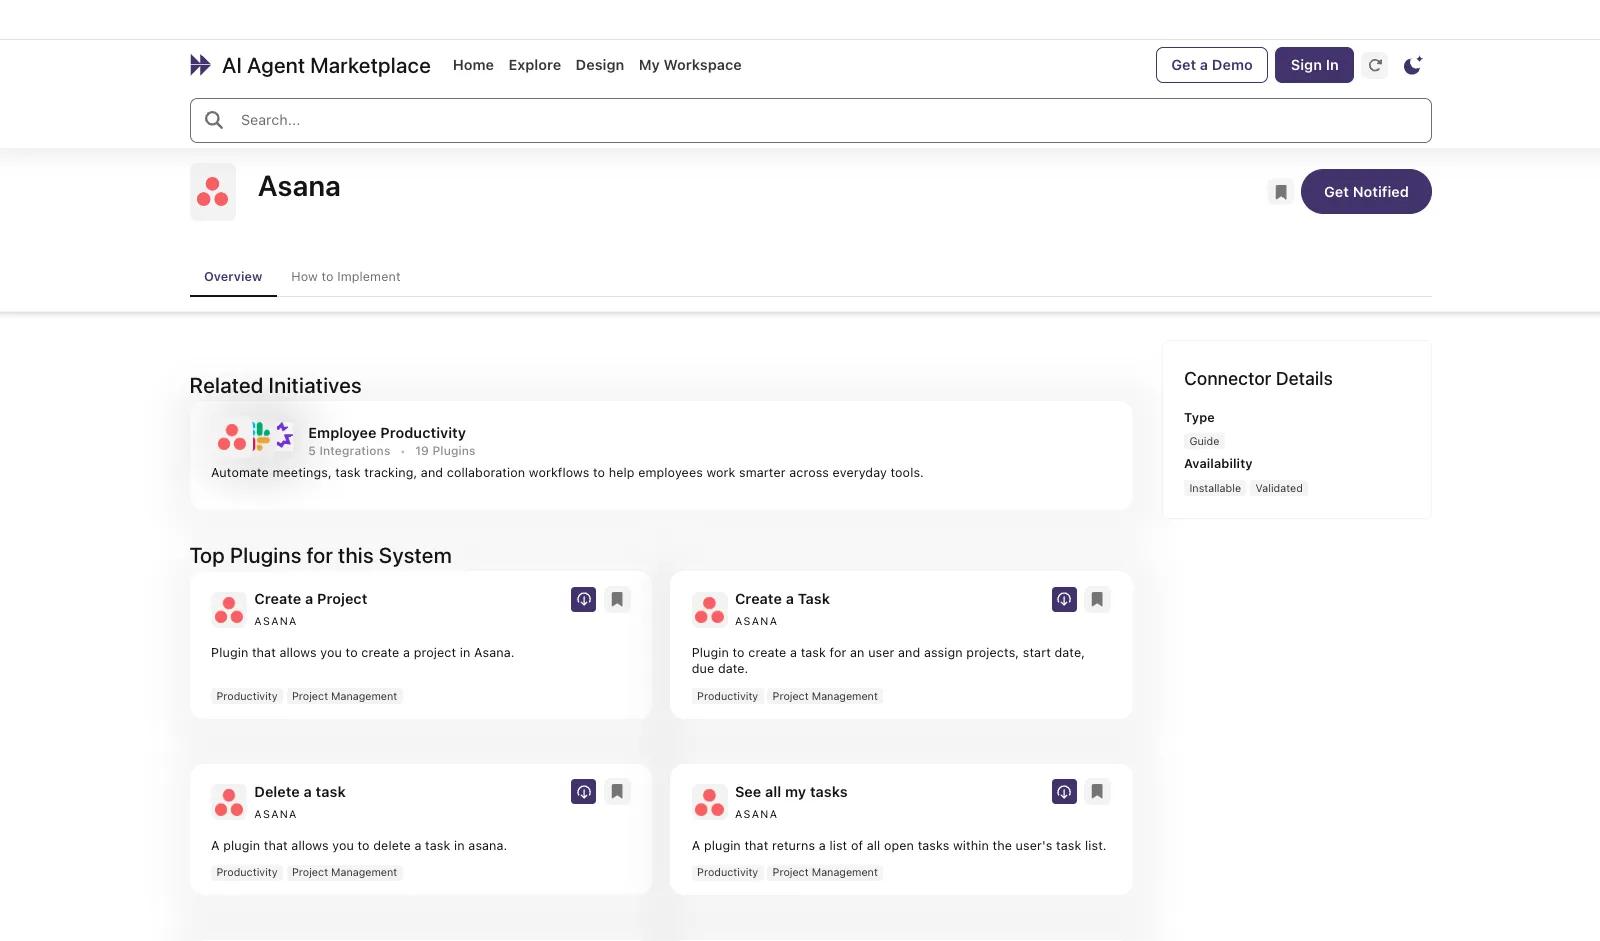Click the 'Automate meetings, task tracking' description

[x=567, y=473]
